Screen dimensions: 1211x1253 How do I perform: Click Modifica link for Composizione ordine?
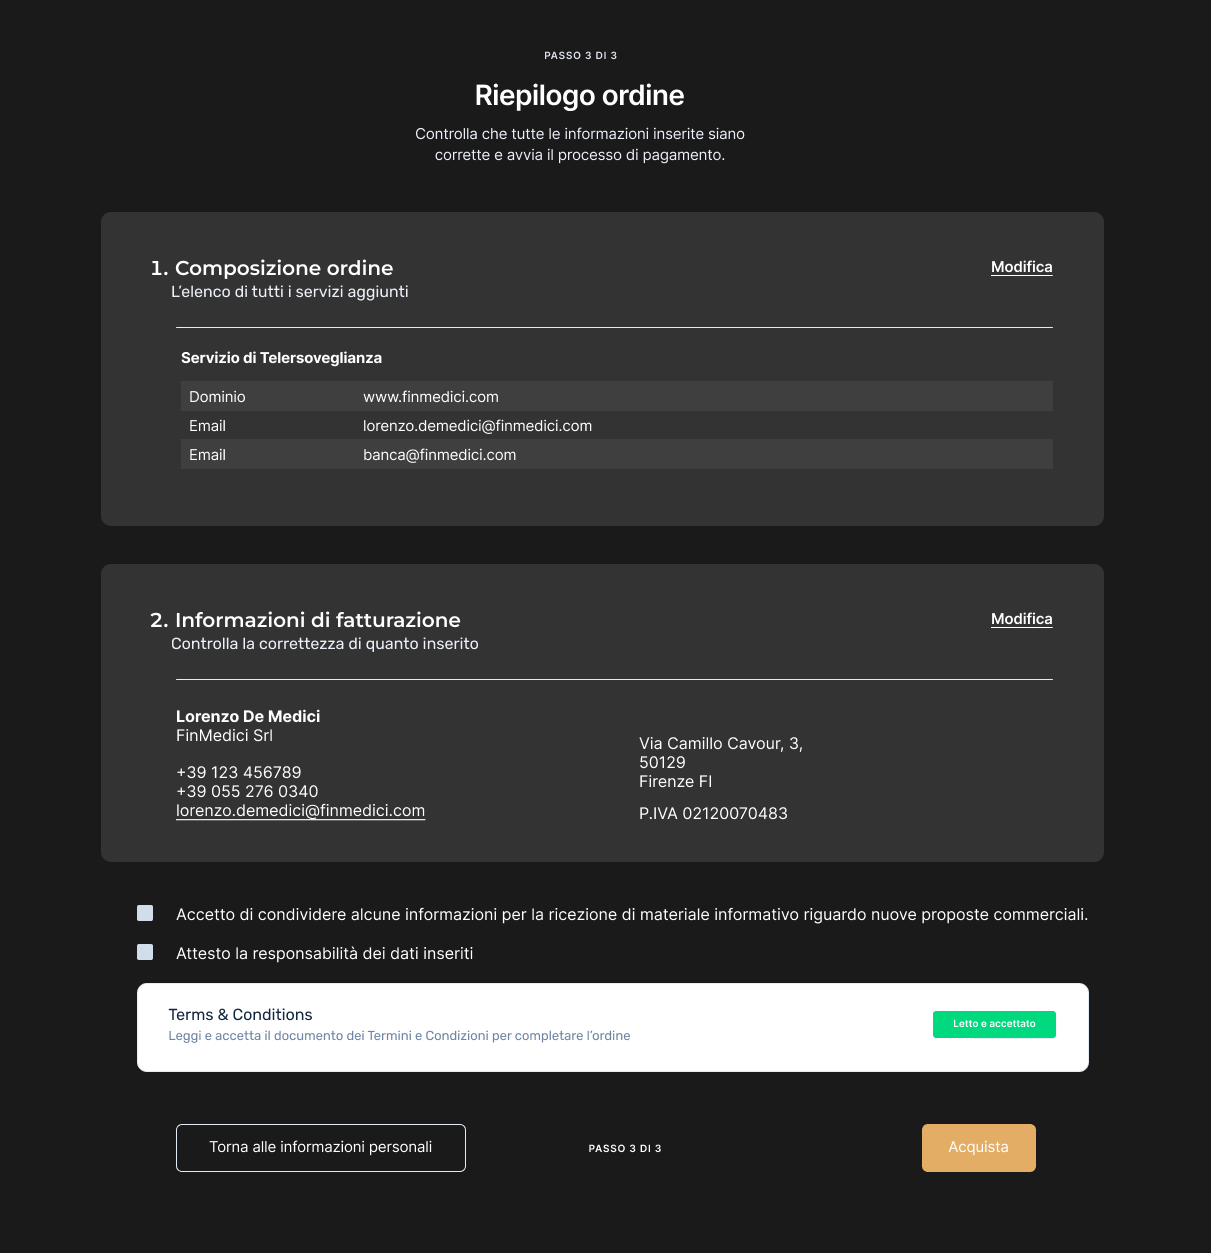pos(1021,267)
